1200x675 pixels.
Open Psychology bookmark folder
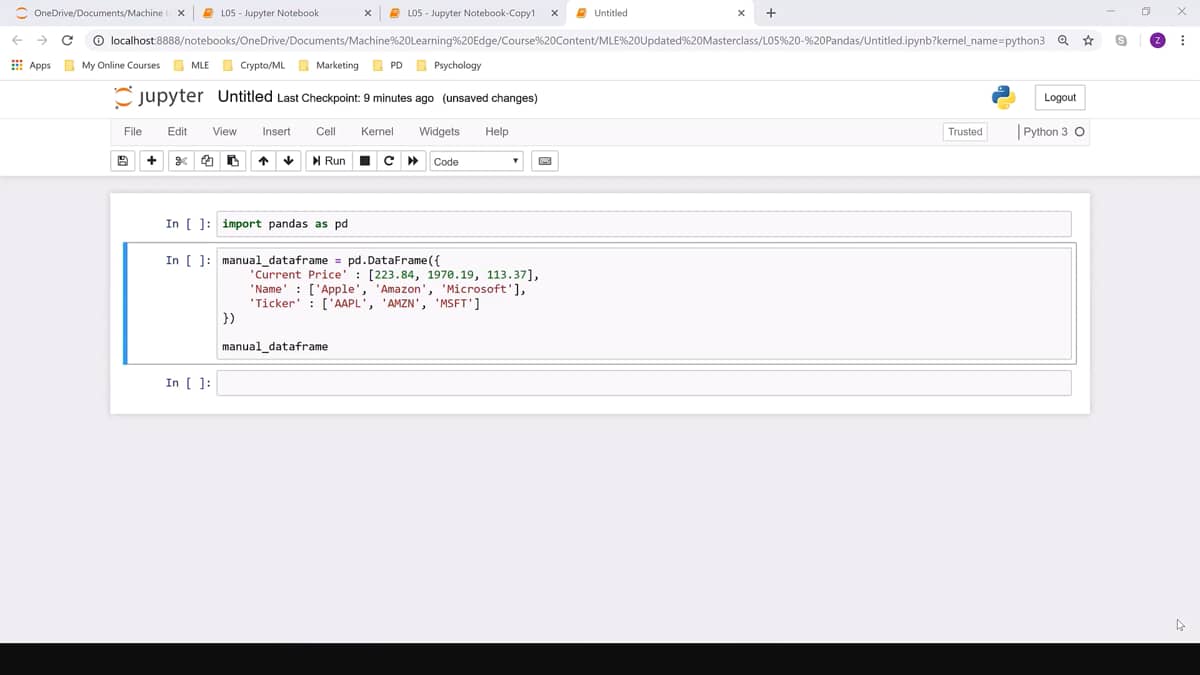pos(449,65)
